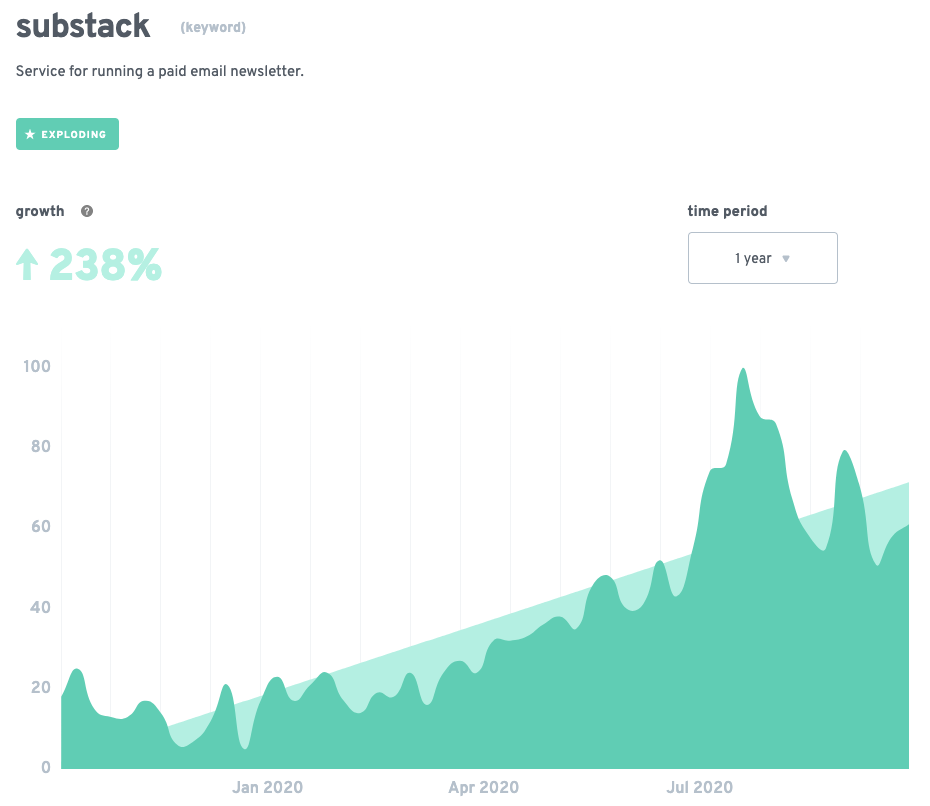930x806 pixels.
Task: Click the 20 value on the y-axis
Action: [39, 688]
